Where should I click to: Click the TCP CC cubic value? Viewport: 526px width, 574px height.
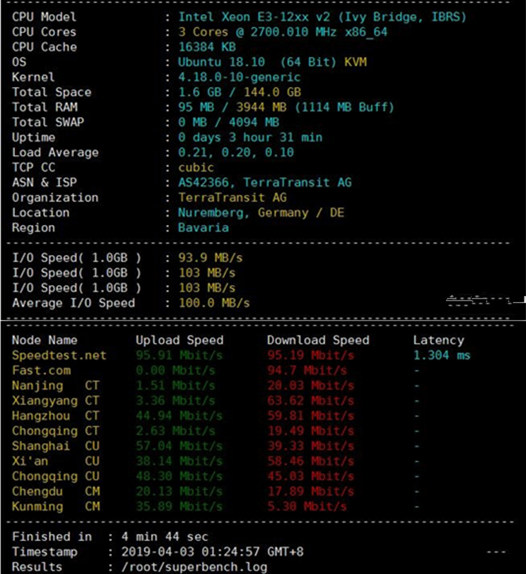(x=196, y=167)
